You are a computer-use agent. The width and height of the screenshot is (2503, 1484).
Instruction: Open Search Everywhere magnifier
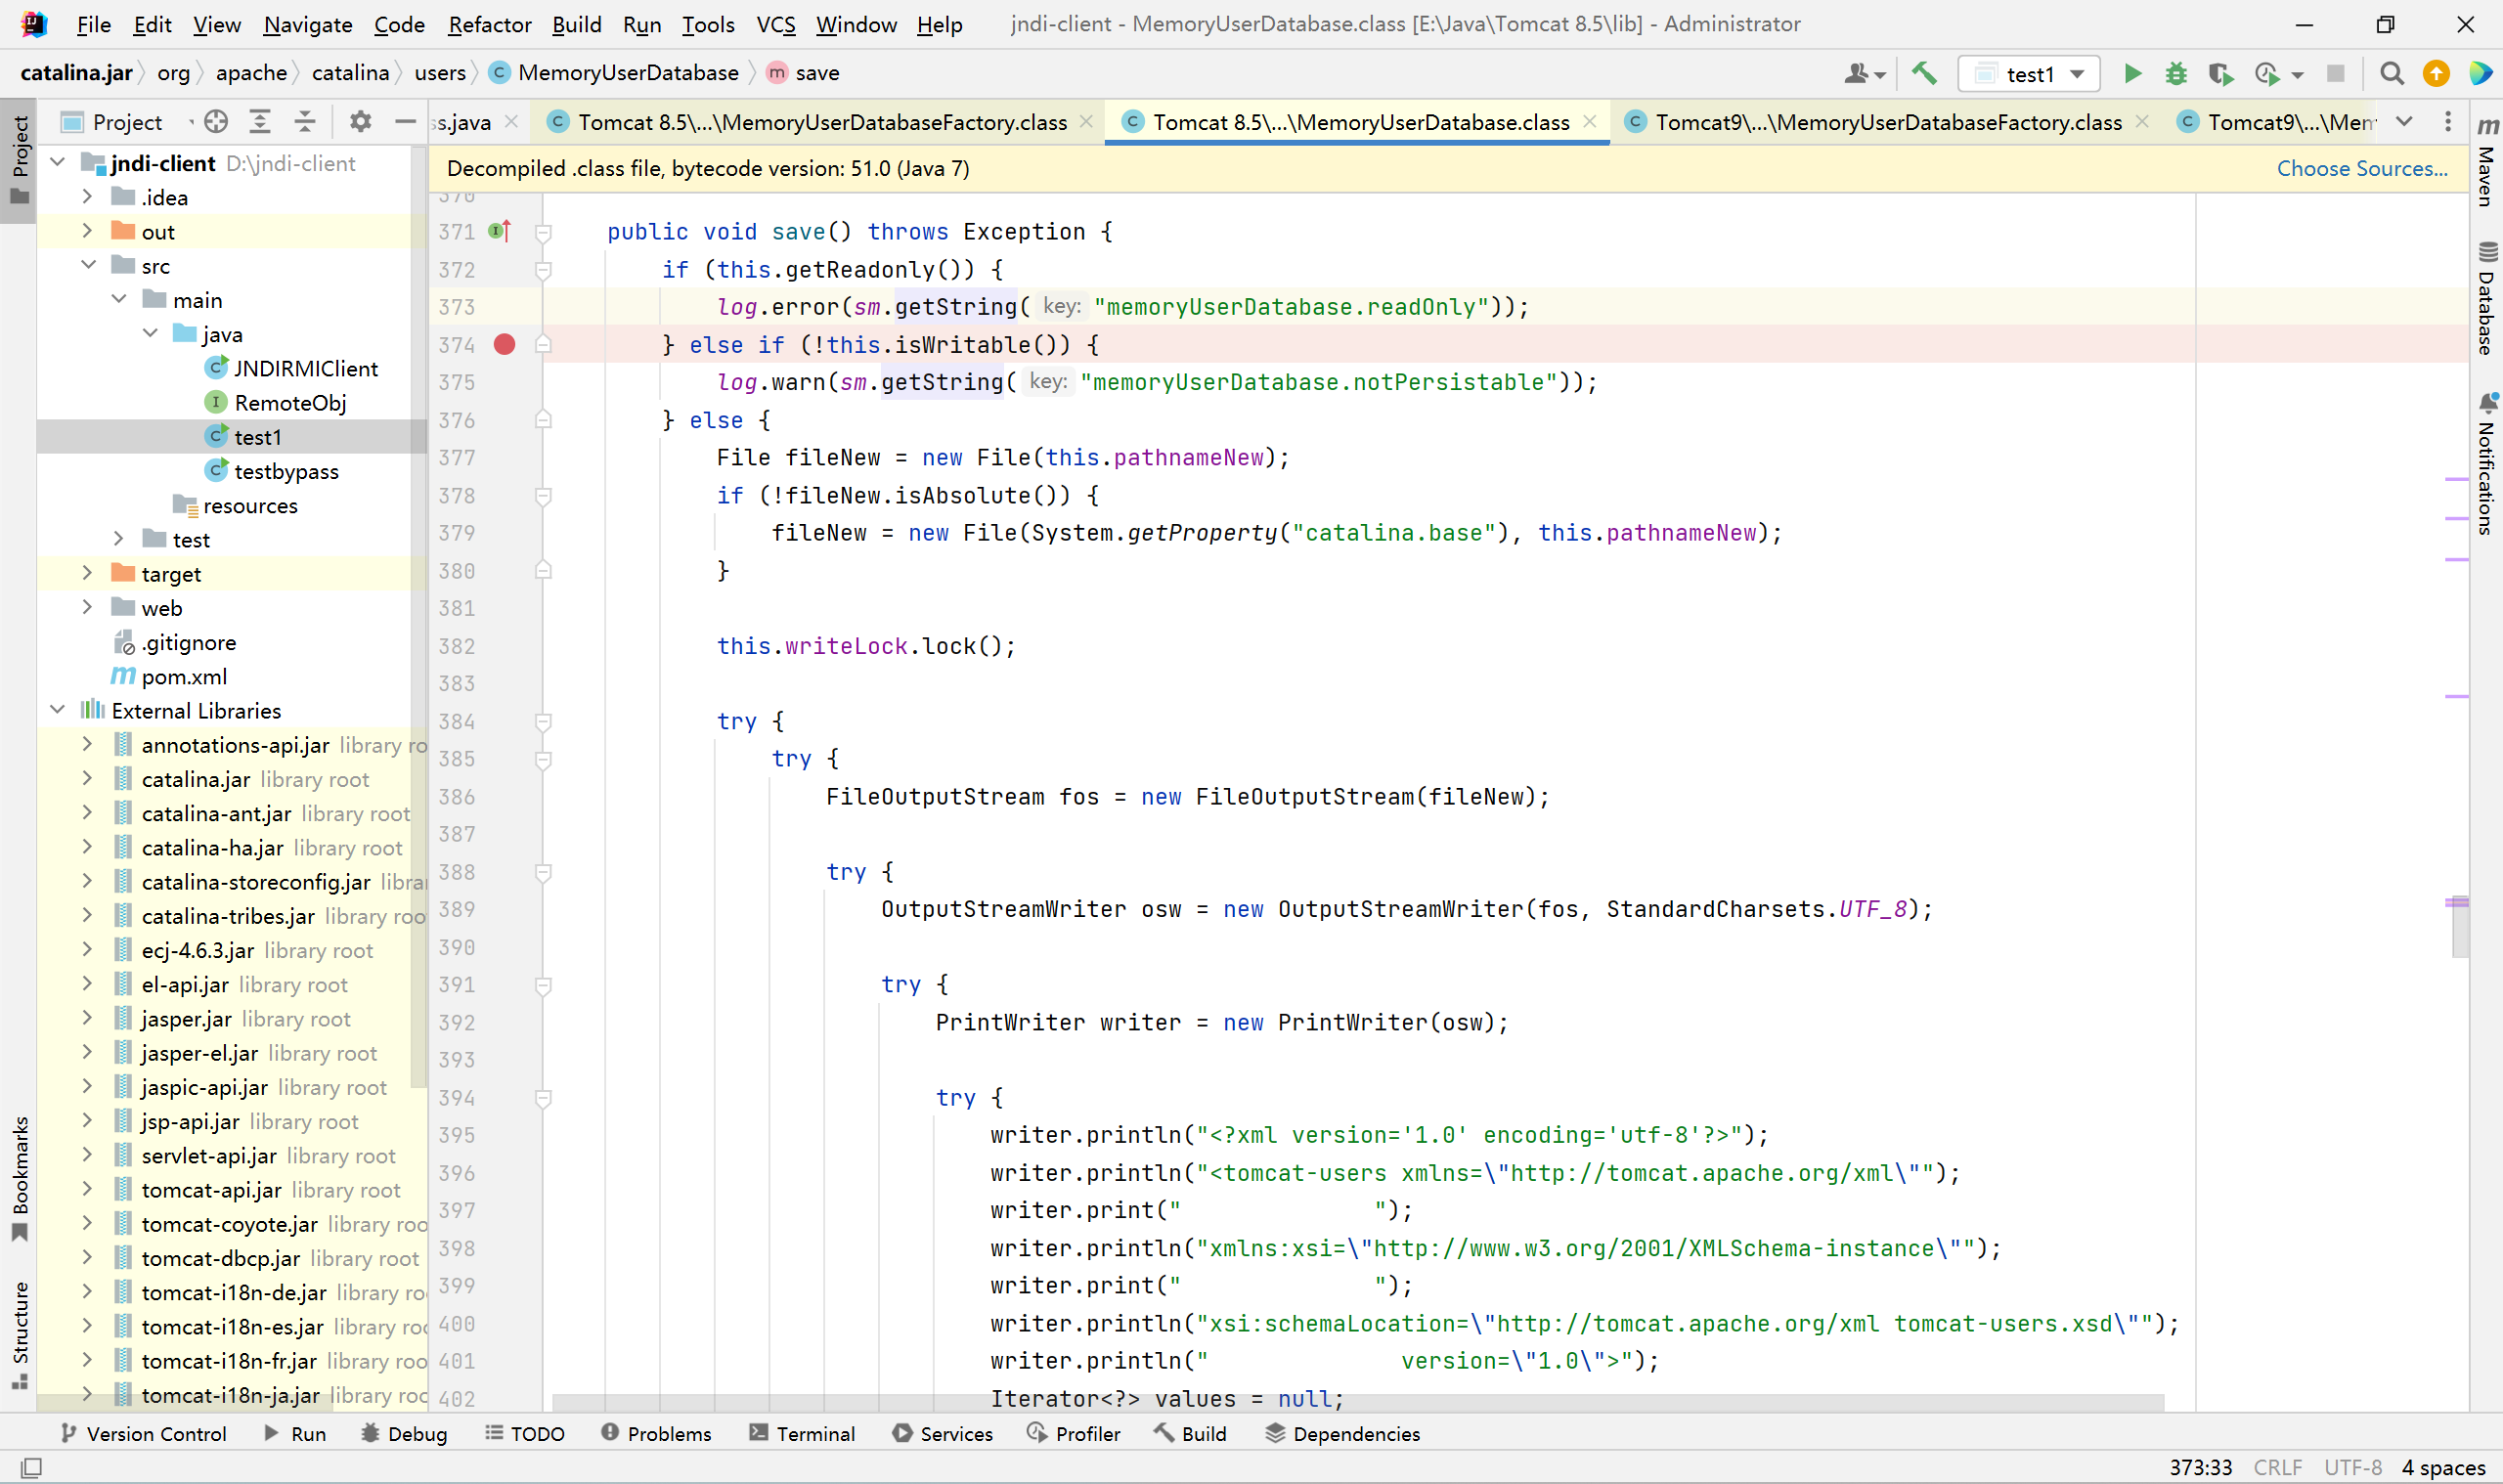(x=2392, y=73)
